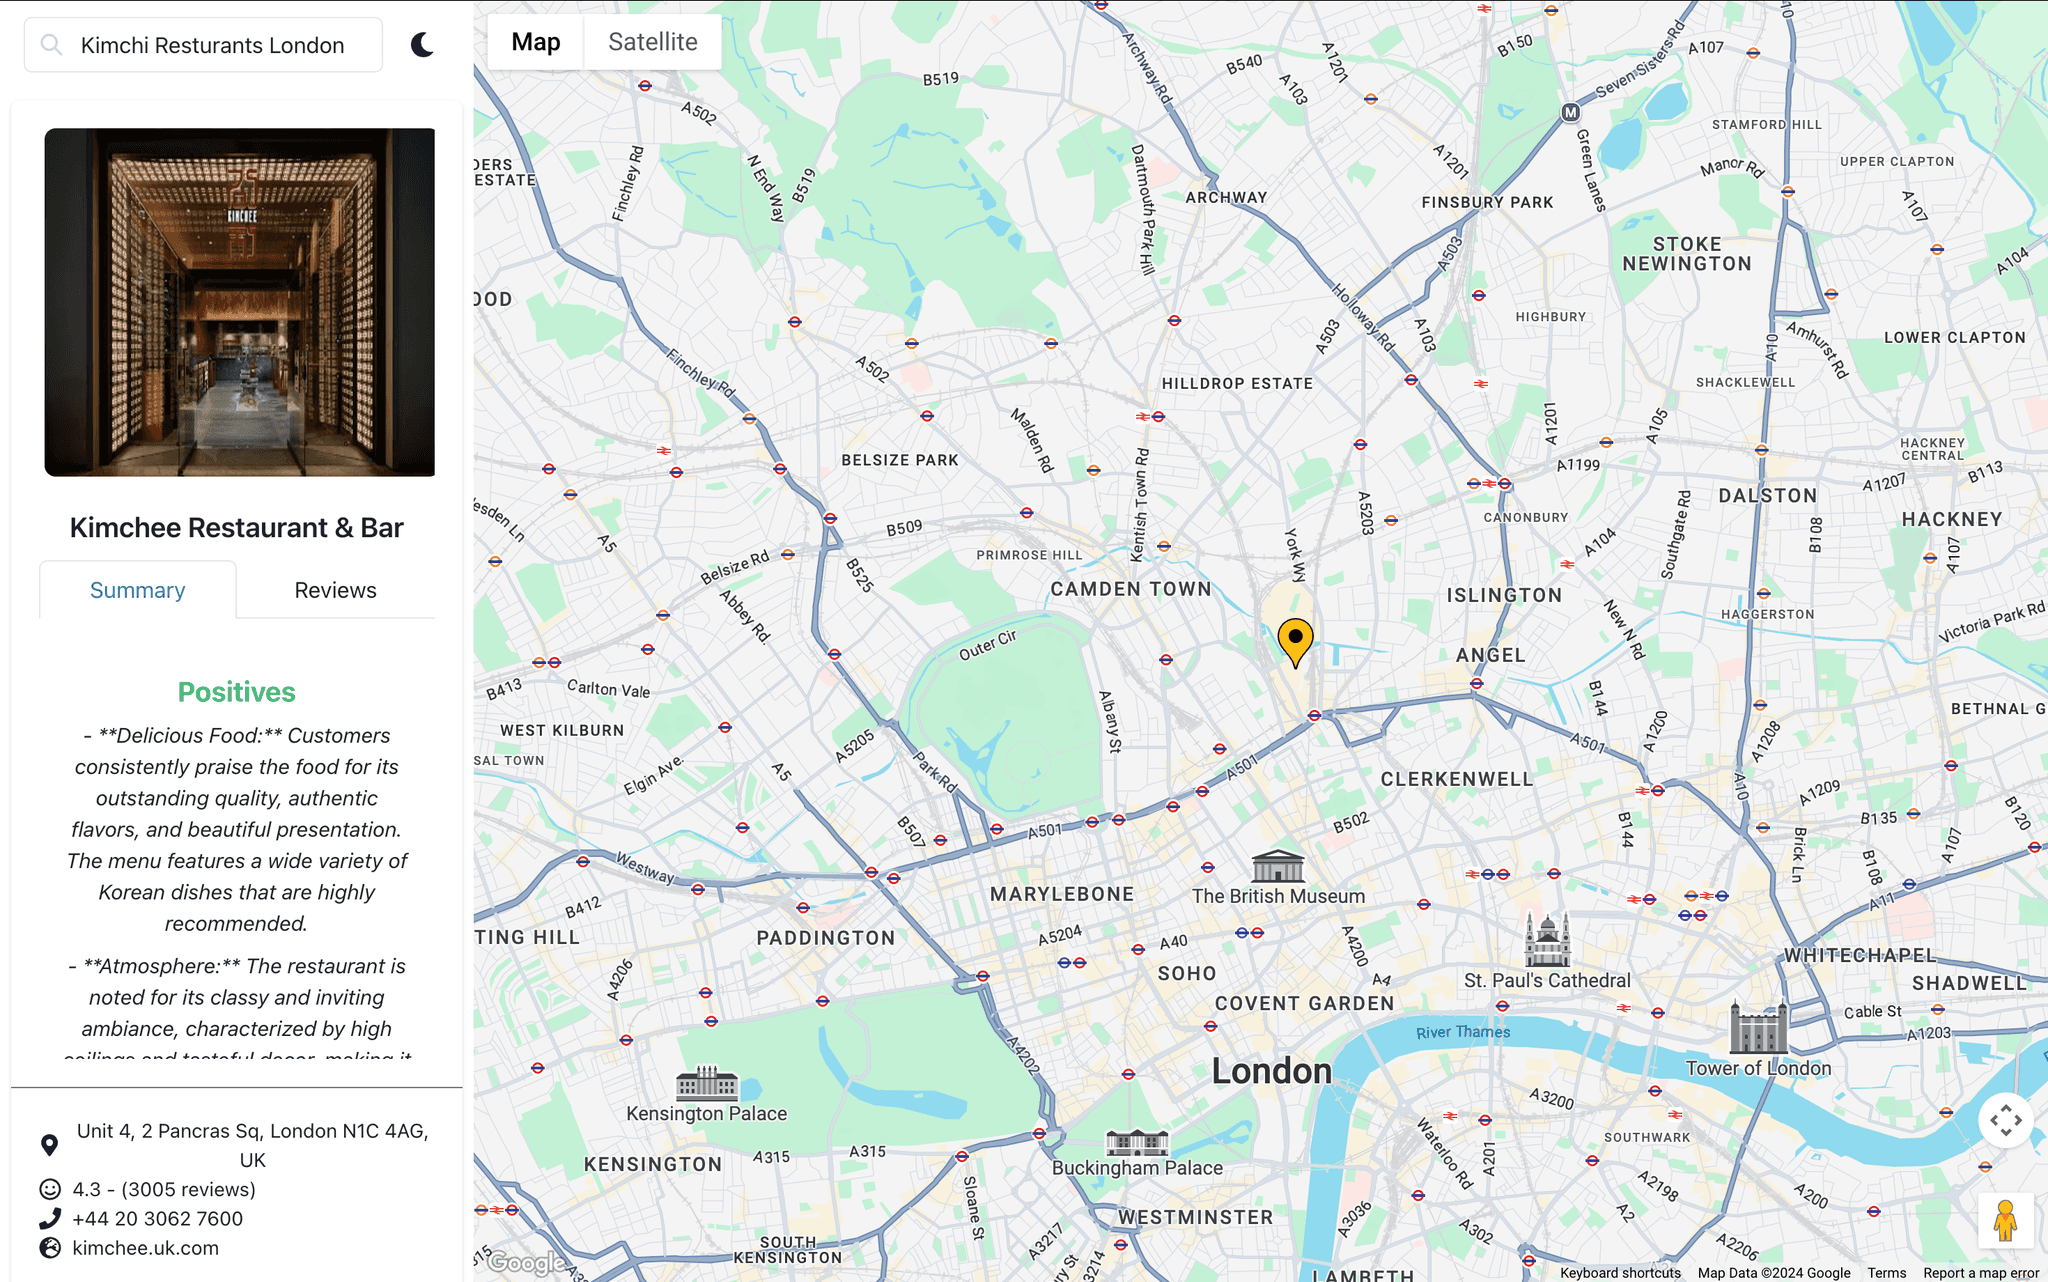2048x1282 pixels.
Task: Click the yellow restaurant map pin
Action: click(1295, 641)
